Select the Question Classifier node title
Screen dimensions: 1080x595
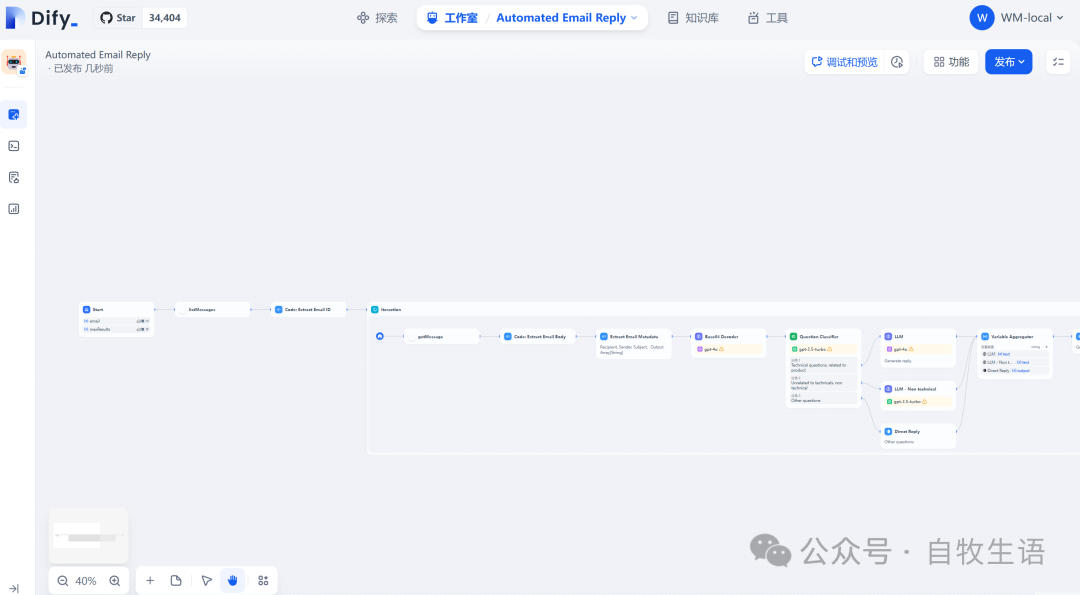(819, 337)
